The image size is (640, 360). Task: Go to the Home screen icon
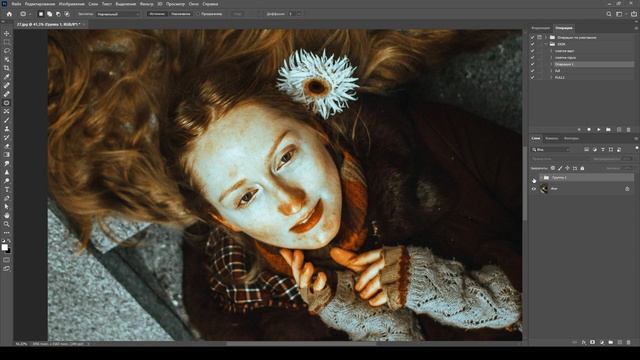click(x=9, y=14)
